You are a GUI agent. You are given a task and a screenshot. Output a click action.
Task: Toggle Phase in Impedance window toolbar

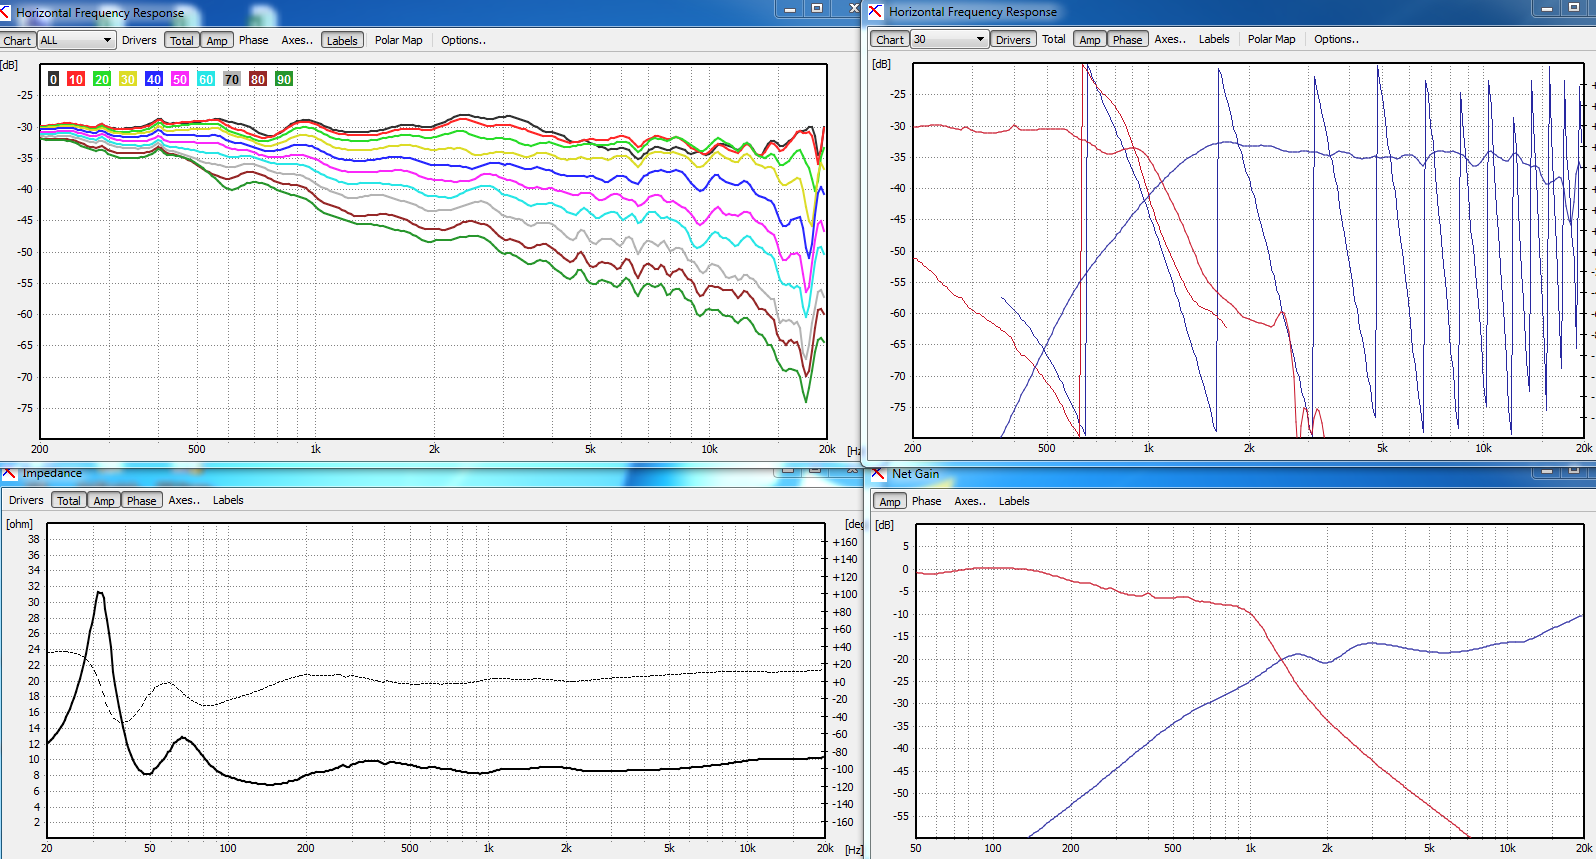pos(141,500)
